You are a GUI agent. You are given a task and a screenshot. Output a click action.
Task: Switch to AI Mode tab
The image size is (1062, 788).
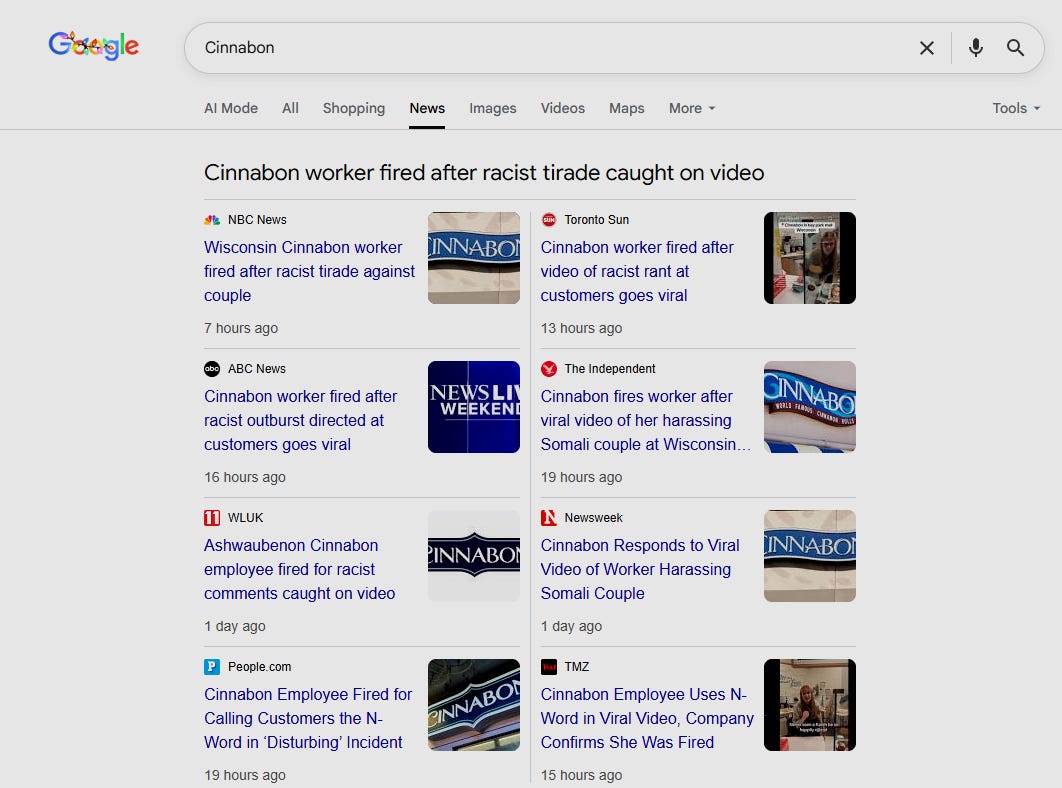(231, 108)
